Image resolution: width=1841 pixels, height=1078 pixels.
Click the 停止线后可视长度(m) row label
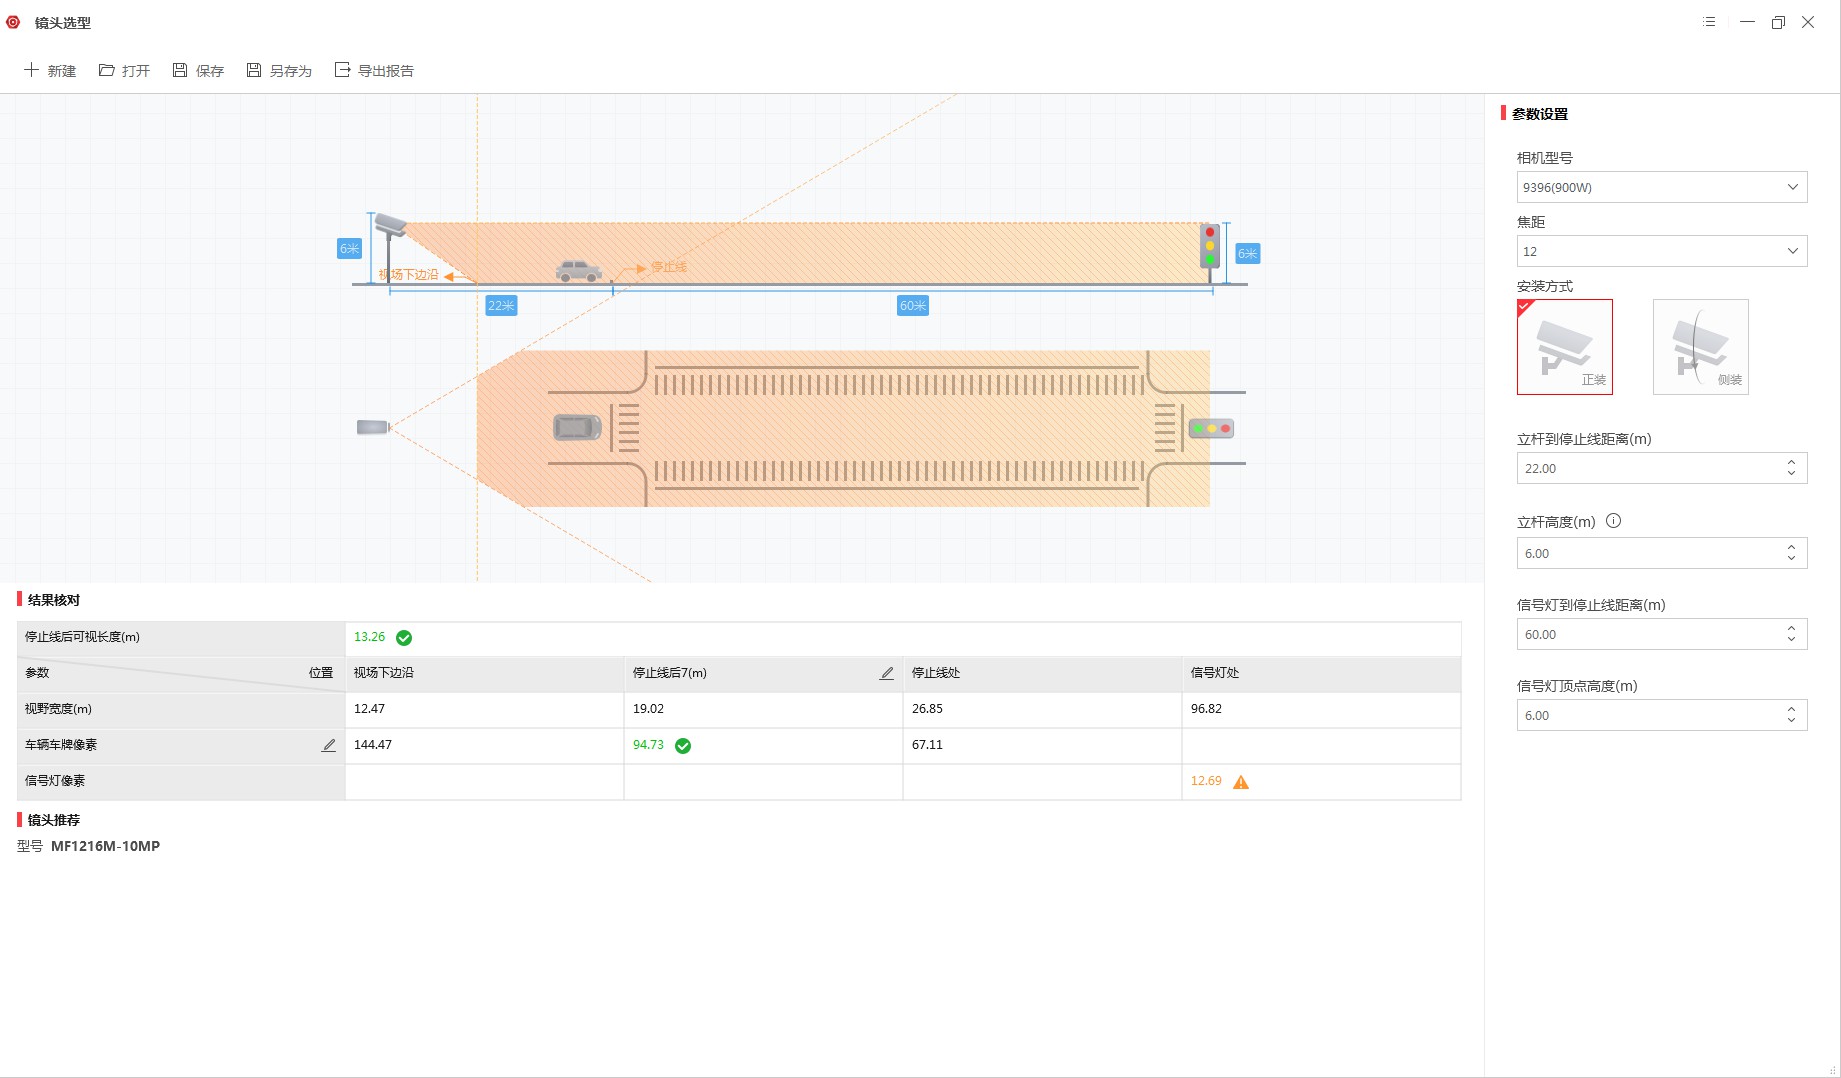point(82,636)
